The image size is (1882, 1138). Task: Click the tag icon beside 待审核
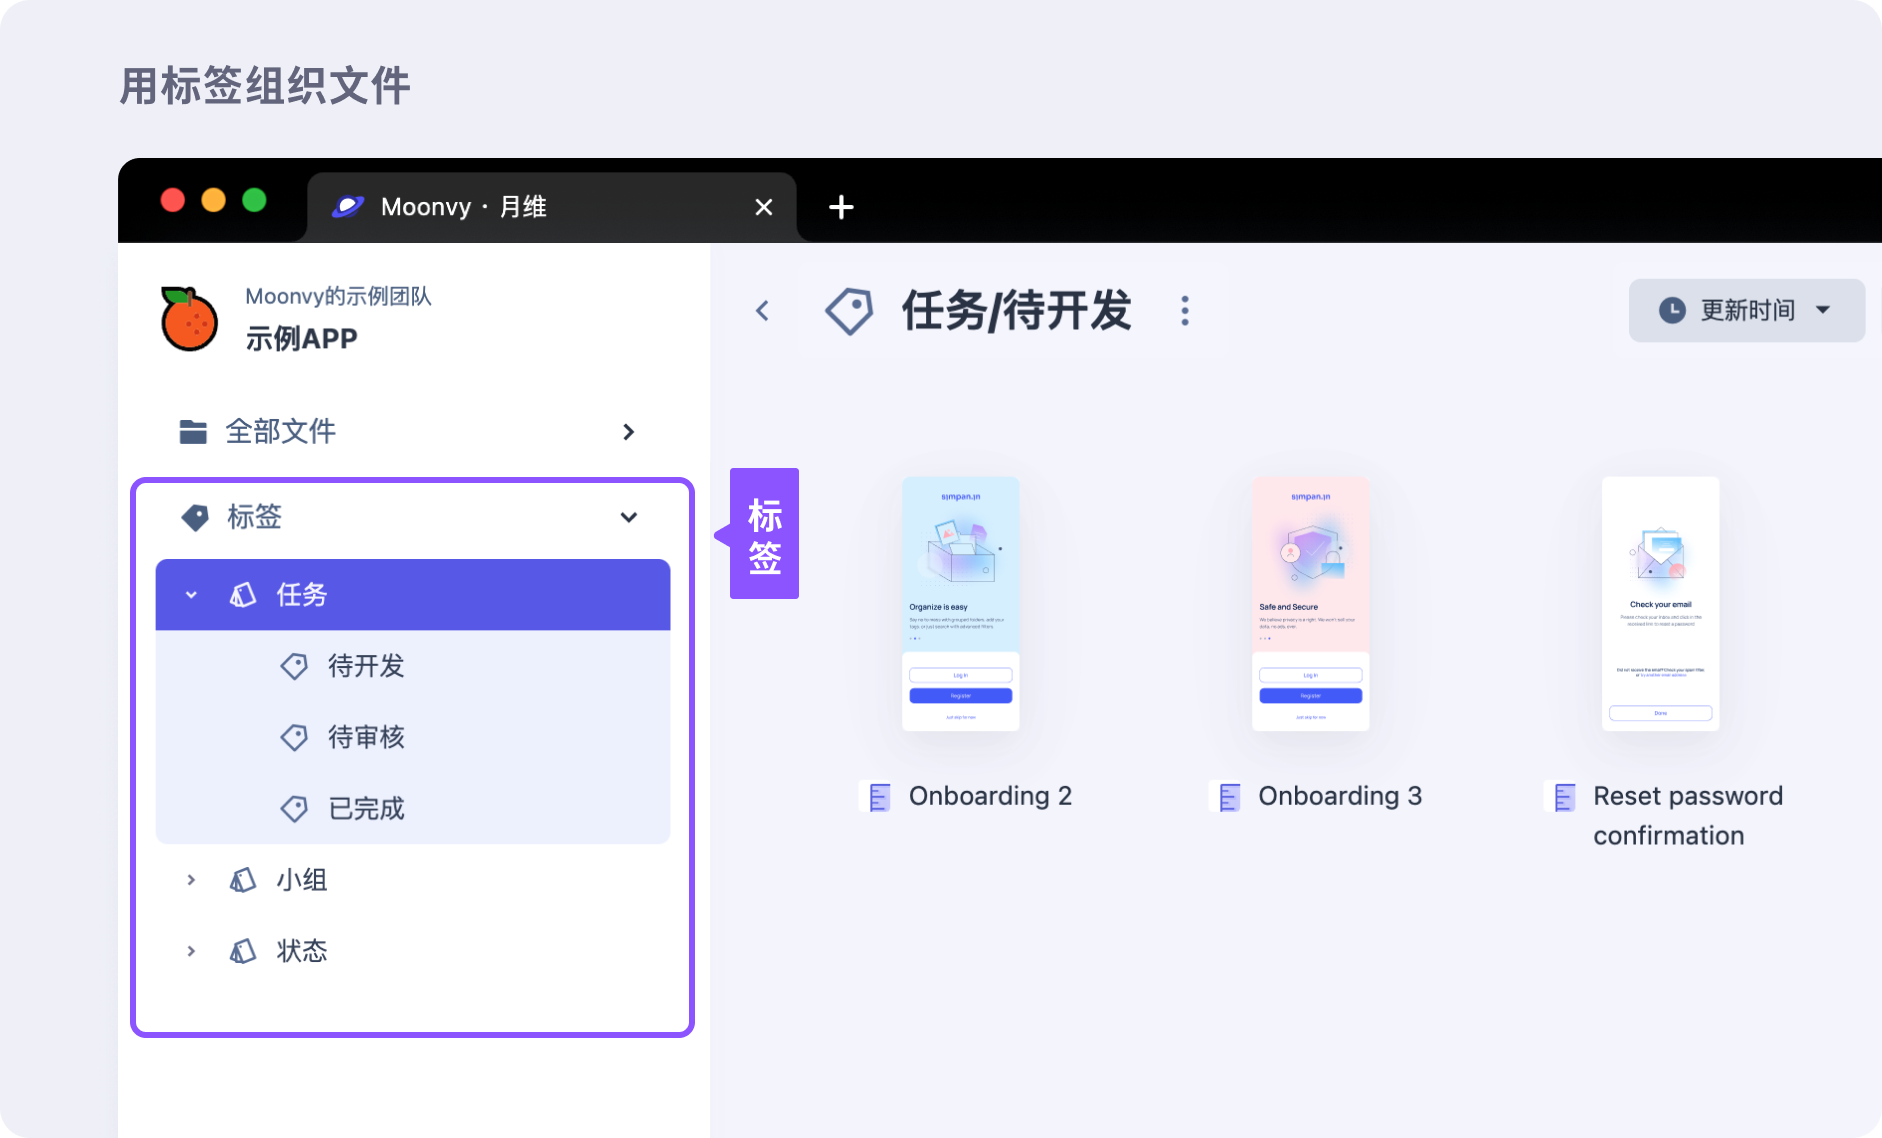pyautogui.click(x=294, y=738)
